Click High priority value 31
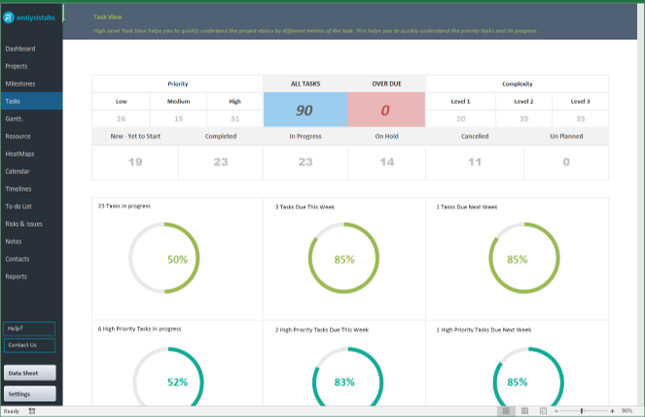Screen dimensions: 645x417 point(235,119)
